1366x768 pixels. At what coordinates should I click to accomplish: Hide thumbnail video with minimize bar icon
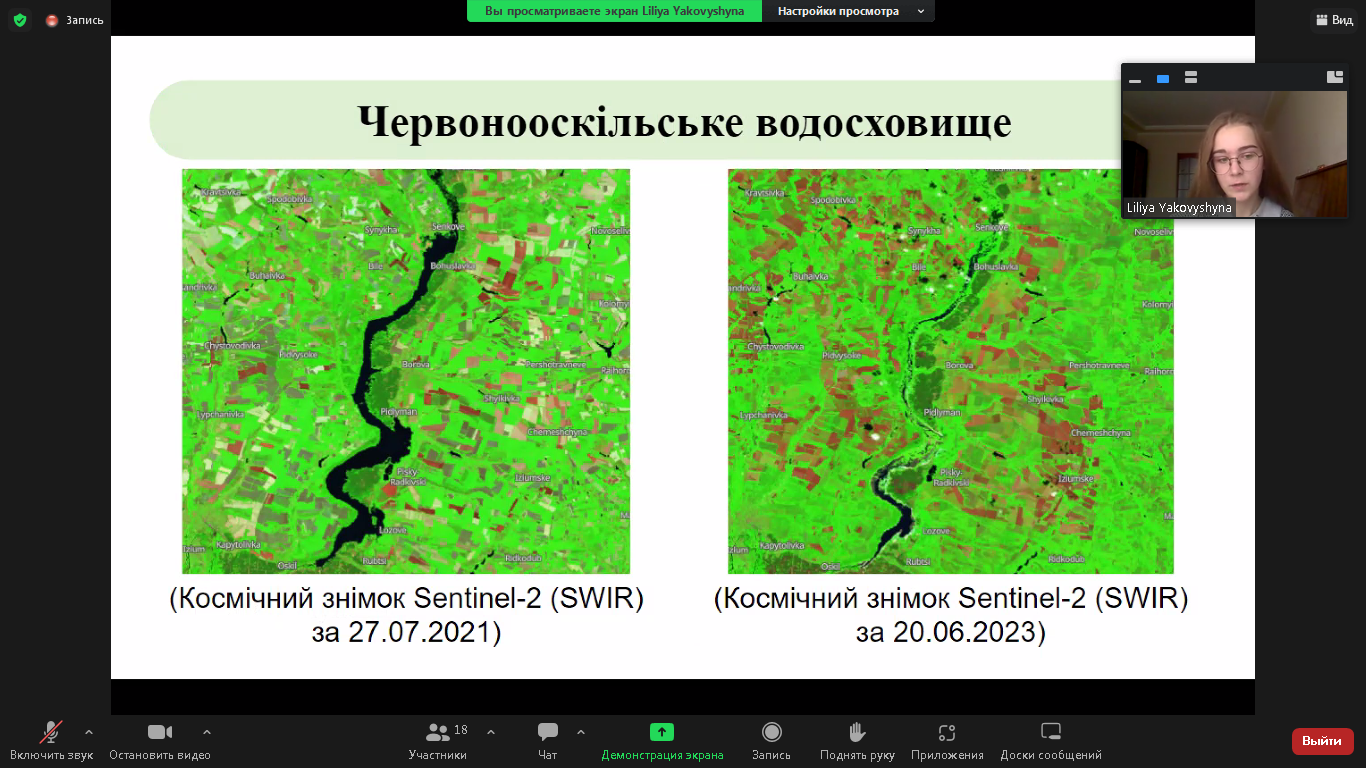tap(1135, 78)
